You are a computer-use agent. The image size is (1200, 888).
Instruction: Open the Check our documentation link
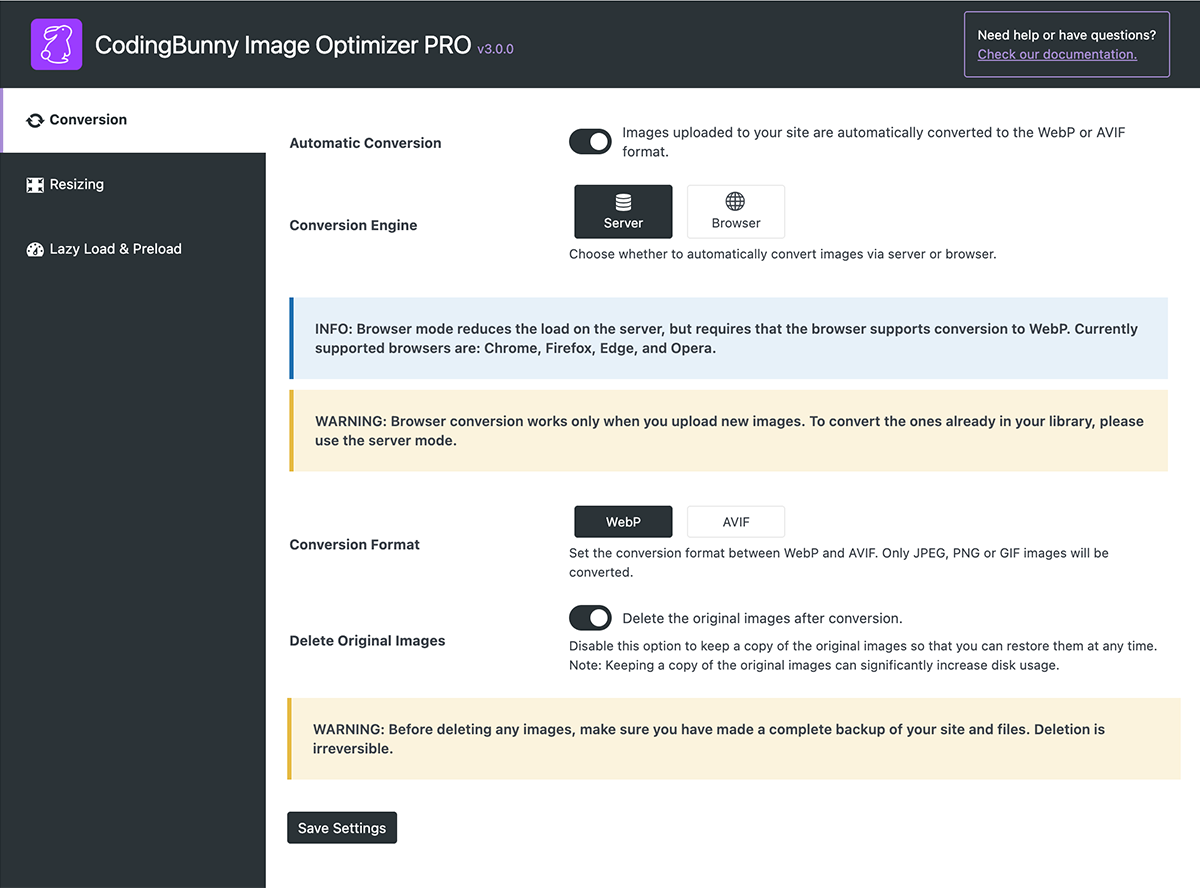click(1057, 55)
